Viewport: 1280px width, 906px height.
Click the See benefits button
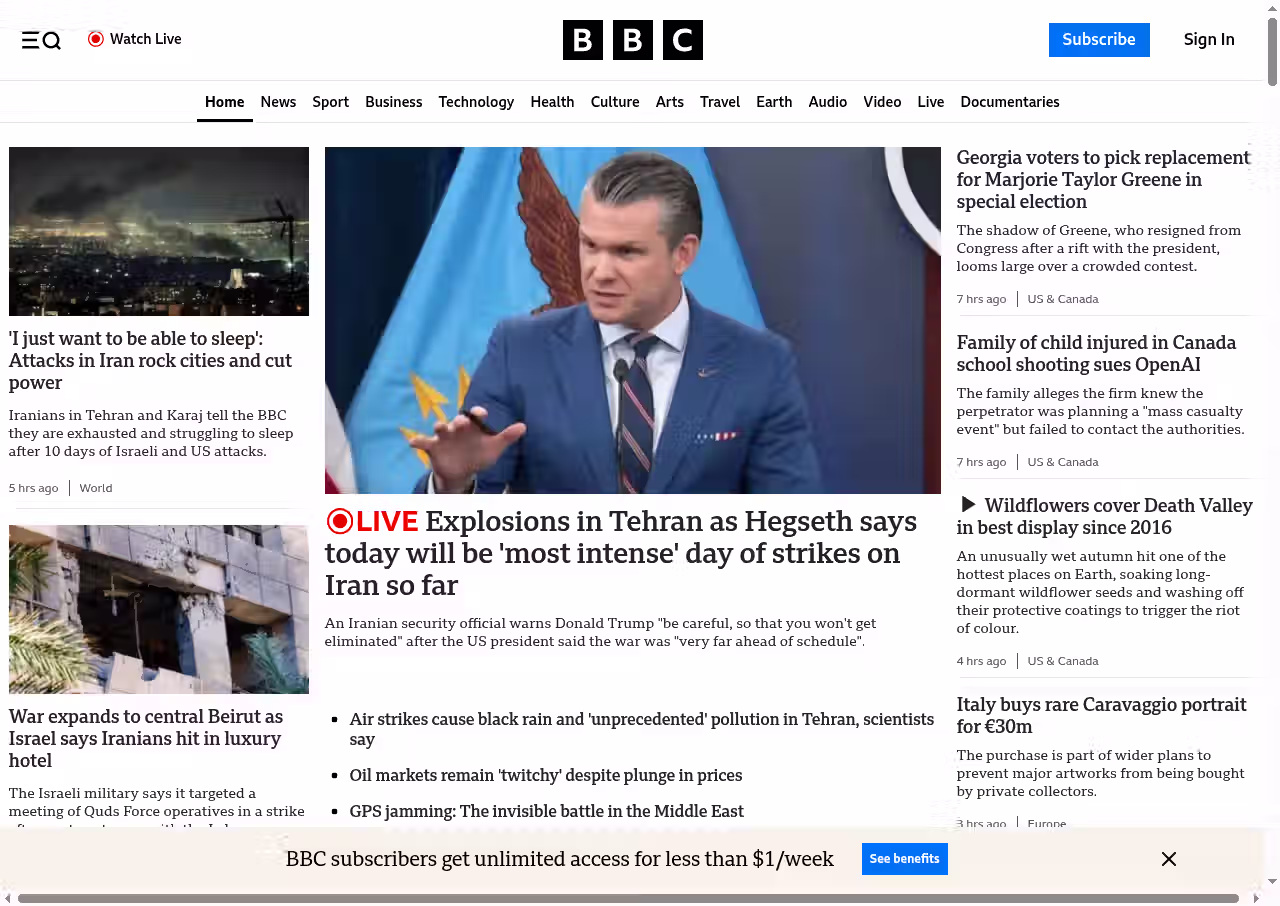pos(904,859)
